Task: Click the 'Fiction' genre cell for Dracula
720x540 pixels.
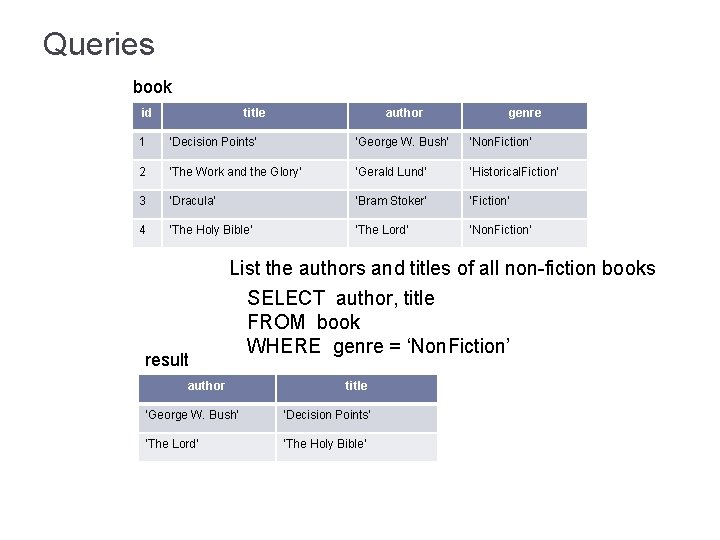Action: click(x=490, y=201)
